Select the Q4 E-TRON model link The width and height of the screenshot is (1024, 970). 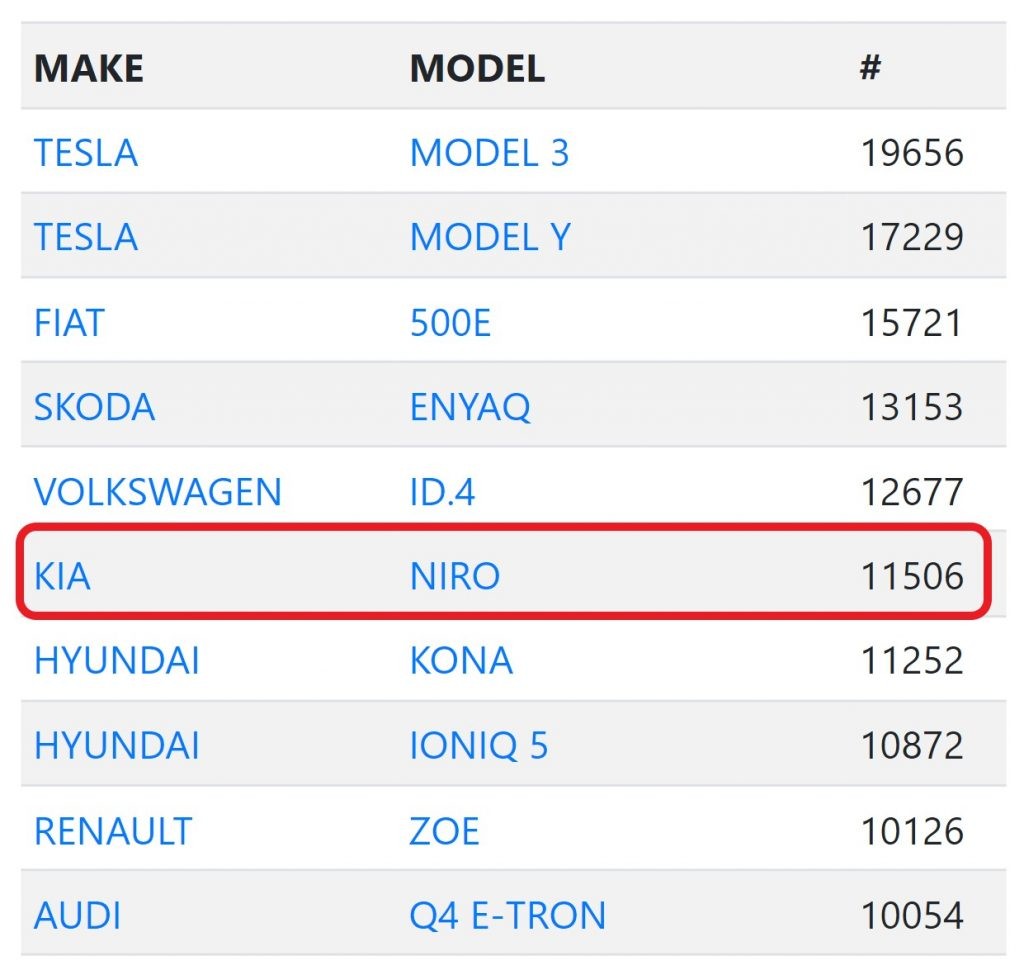click(507, 915)
